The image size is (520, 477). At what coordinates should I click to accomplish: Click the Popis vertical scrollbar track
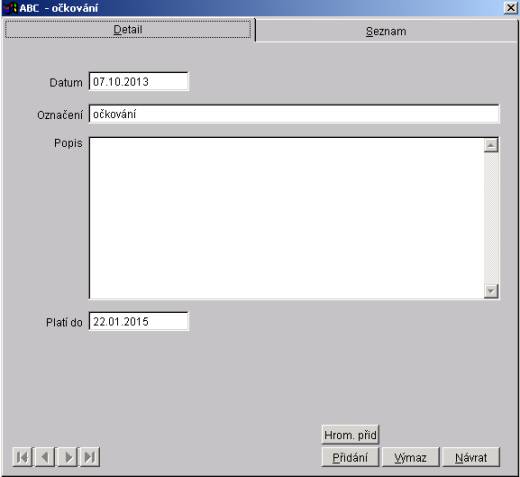coord(491,218)
